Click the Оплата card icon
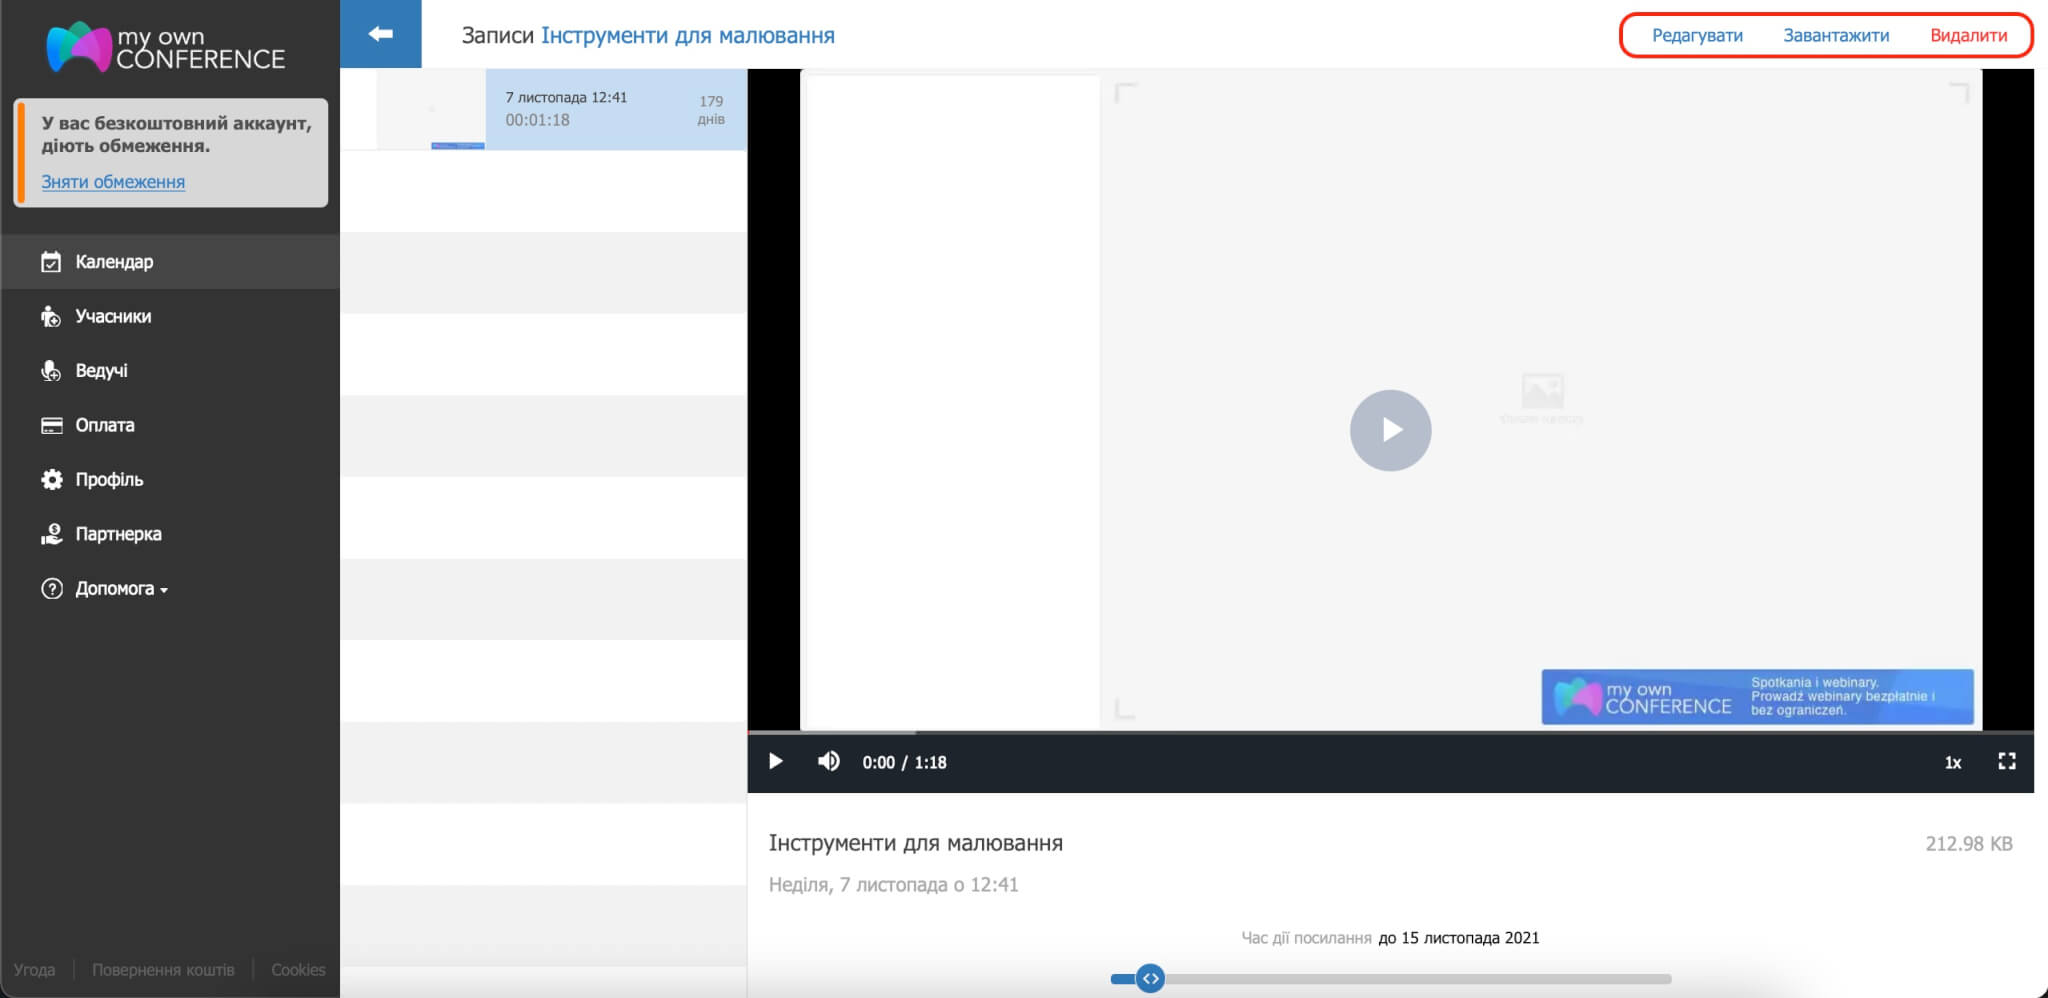 point(51,425)
